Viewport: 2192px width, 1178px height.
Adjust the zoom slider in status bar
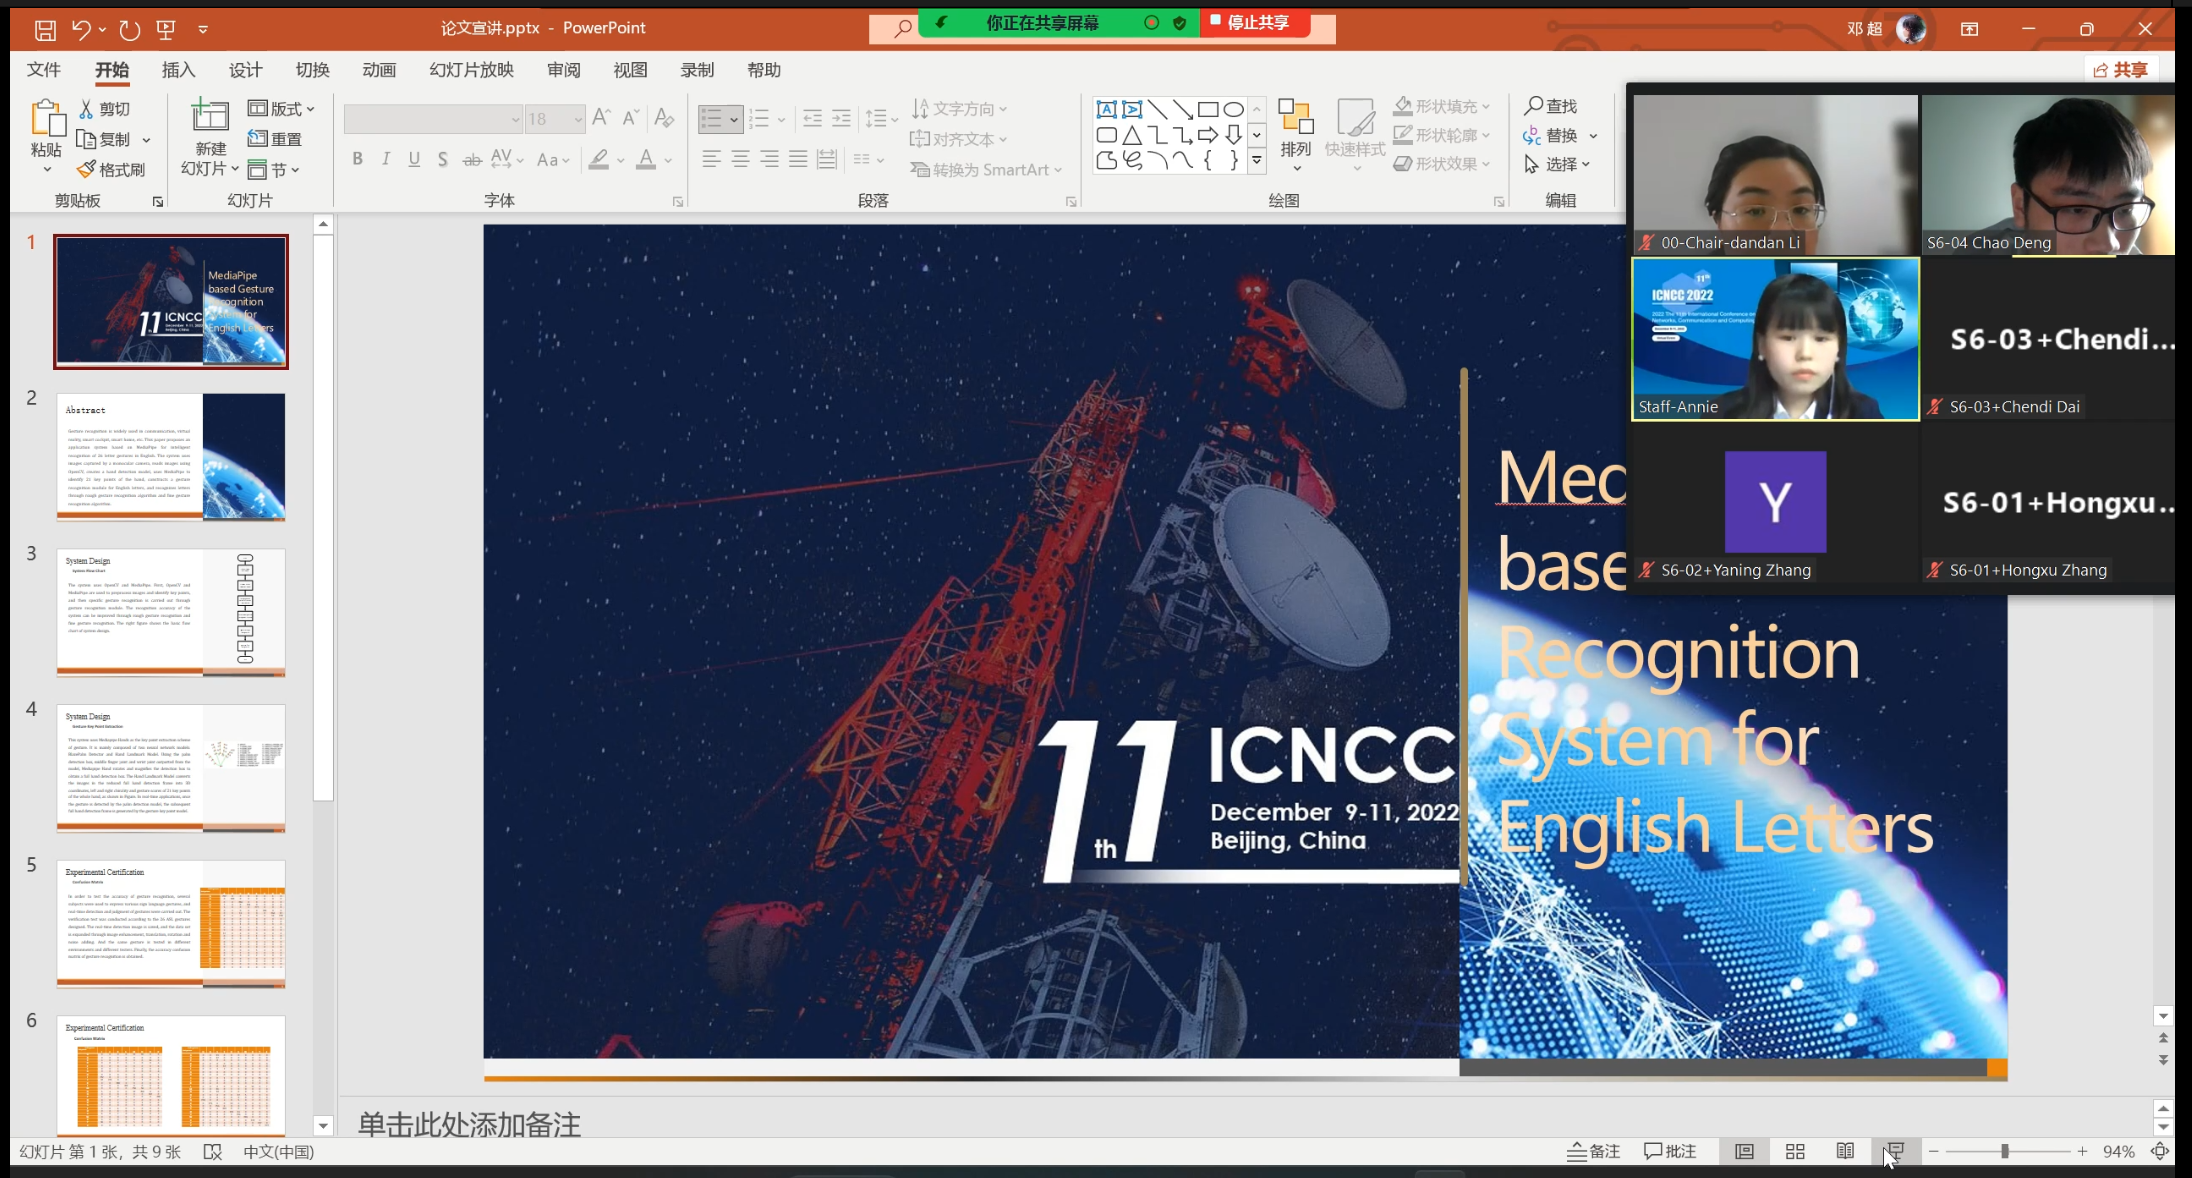click(2005, 1152)
